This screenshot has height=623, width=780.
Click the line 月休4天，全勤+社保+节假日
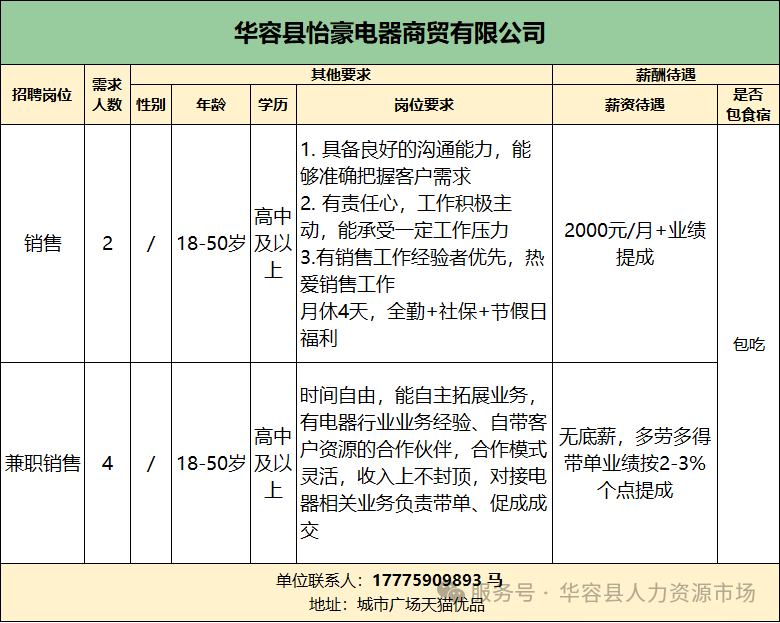[423, 312]
